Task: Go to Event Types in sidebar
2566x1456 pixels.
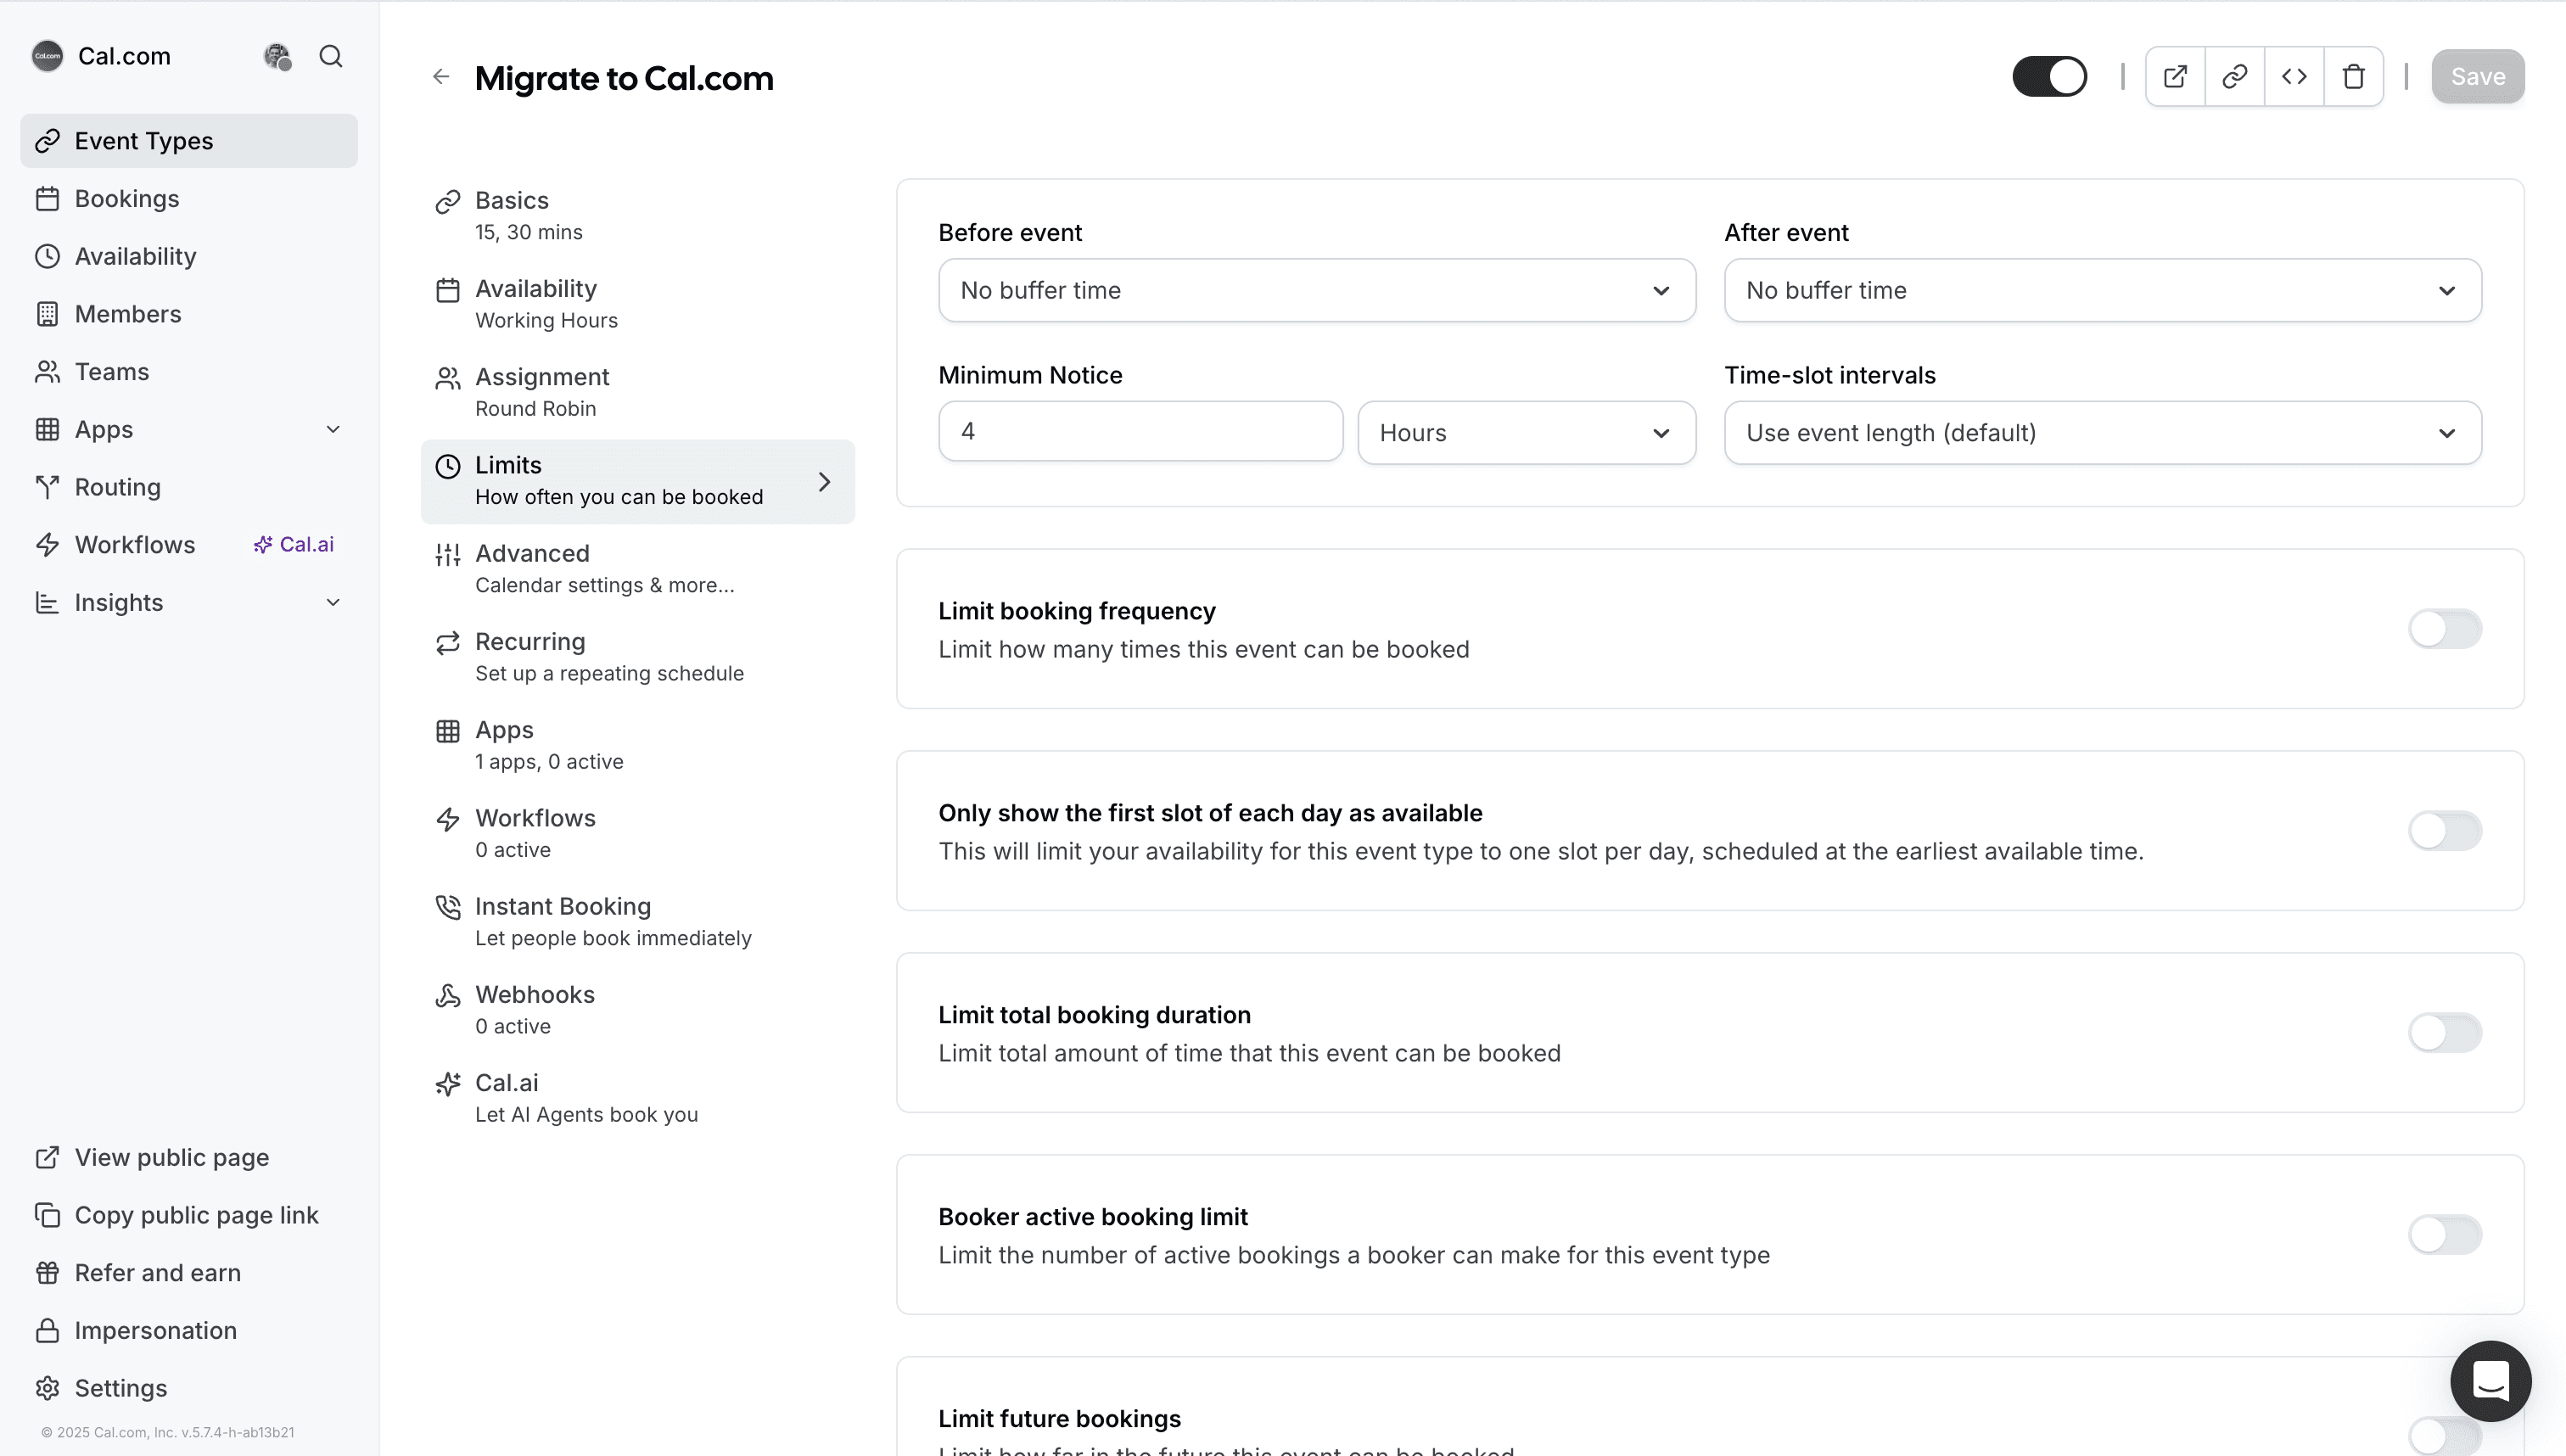Action: tap(189, 141)
